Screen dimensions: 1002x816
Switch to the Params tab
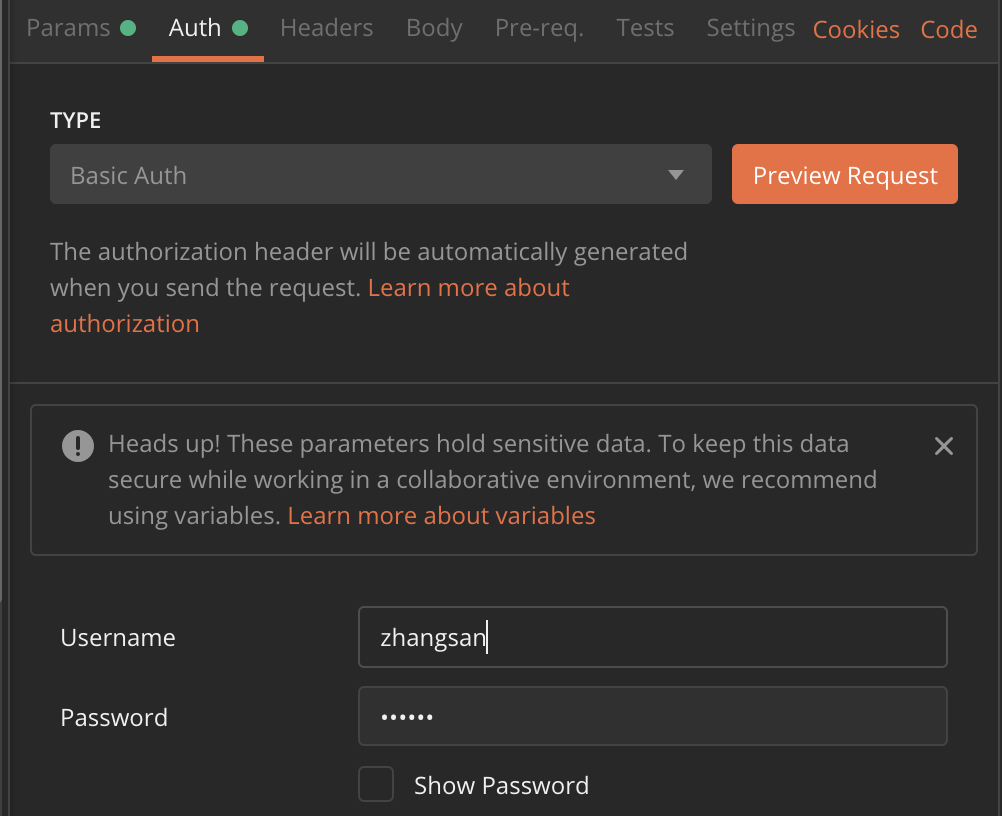[x=68, y=28]
